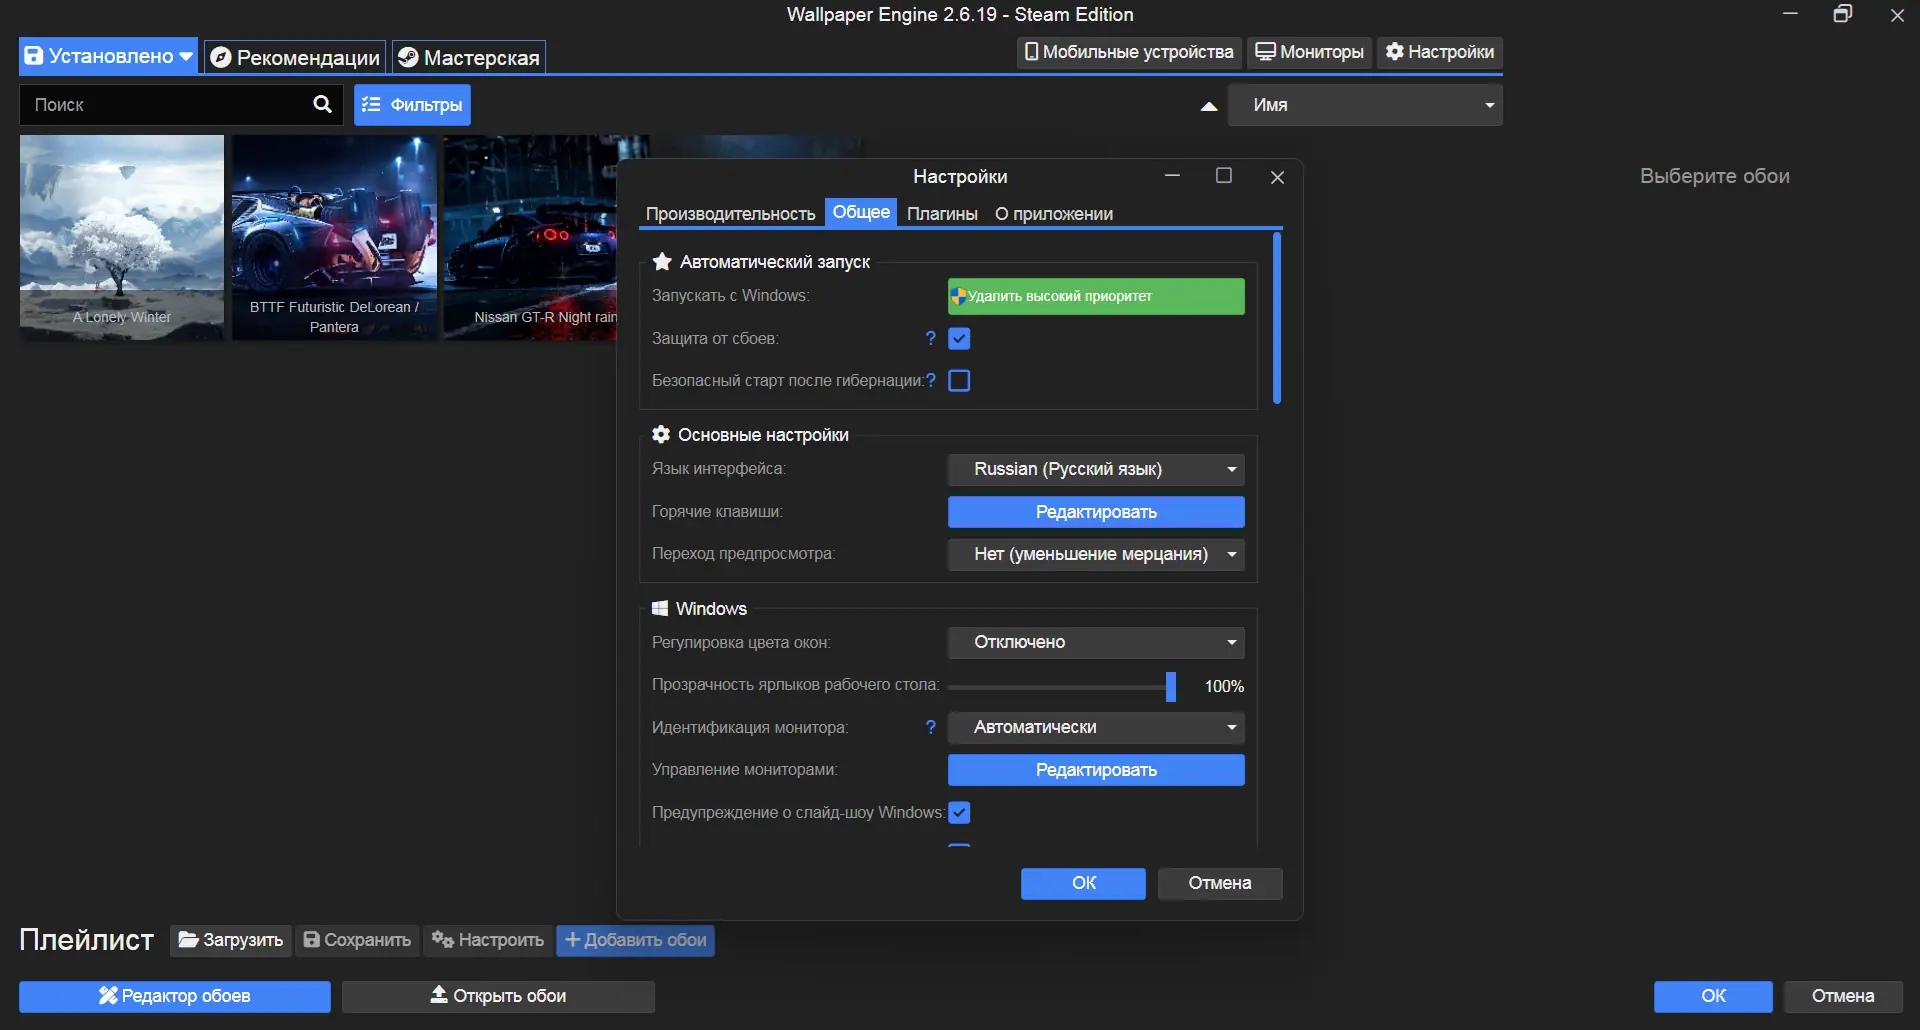Toggle Защита от сбоев checkbox
This screenshot has height=1030, width=1920.
(959, 338)
